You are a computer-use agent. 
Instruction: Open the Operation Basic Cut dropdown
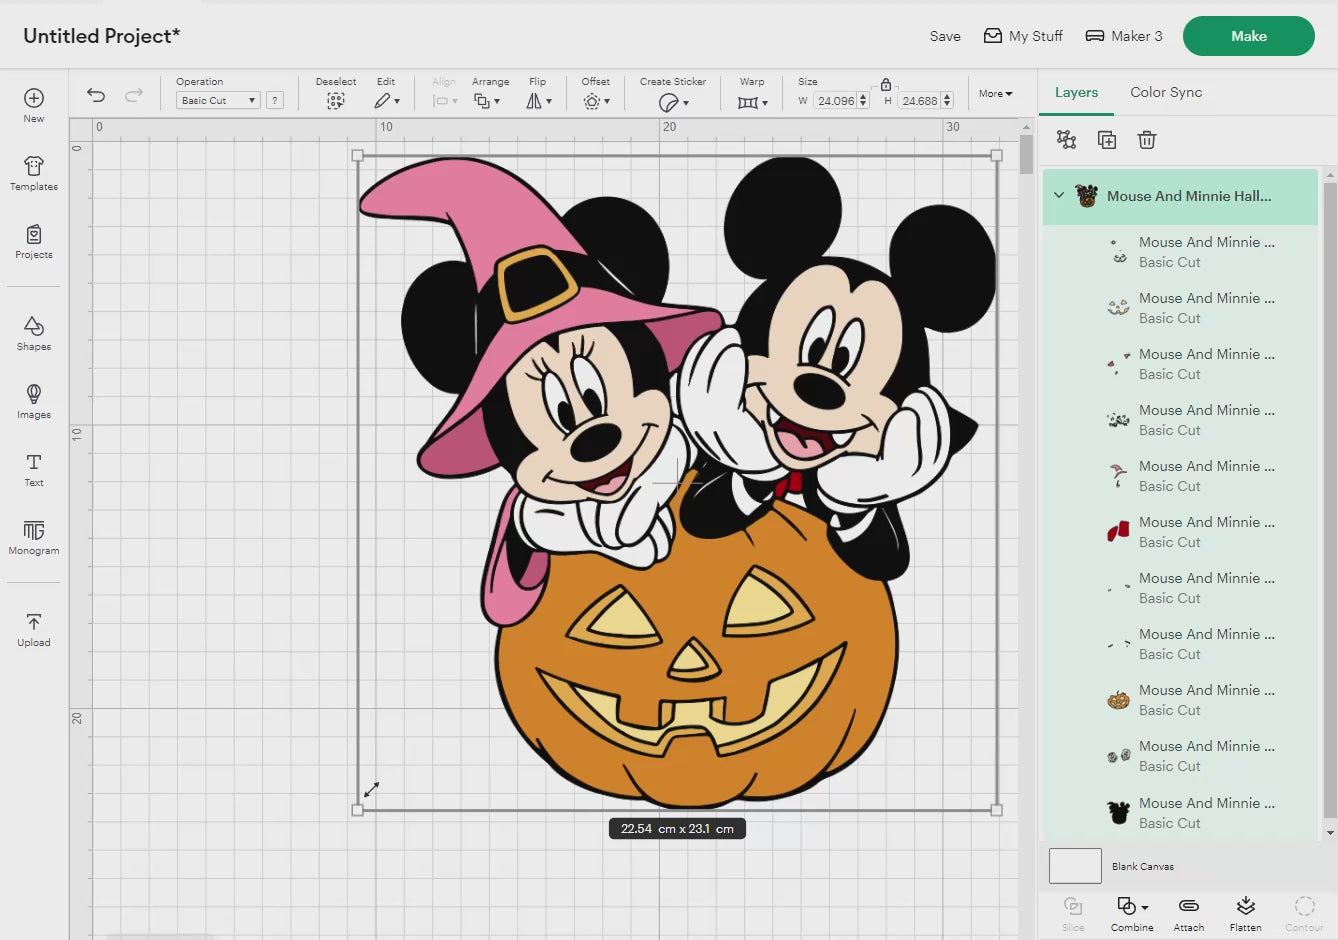tap(218, 100)
